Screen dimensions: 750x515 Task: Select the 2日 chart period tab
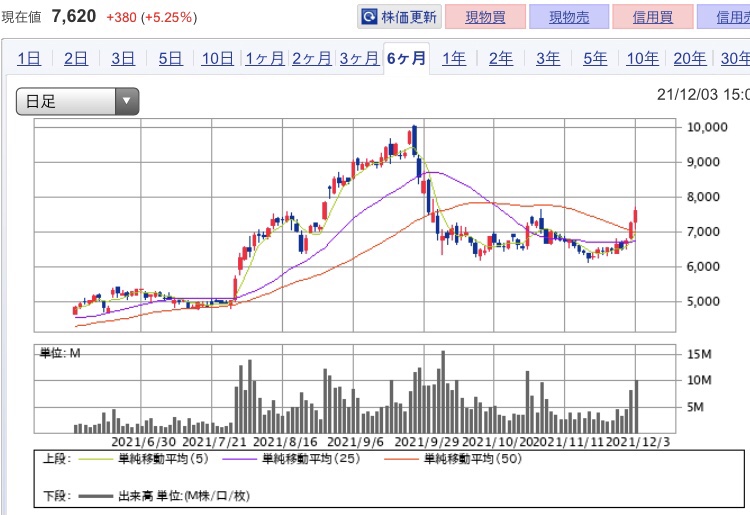point(76,59)
